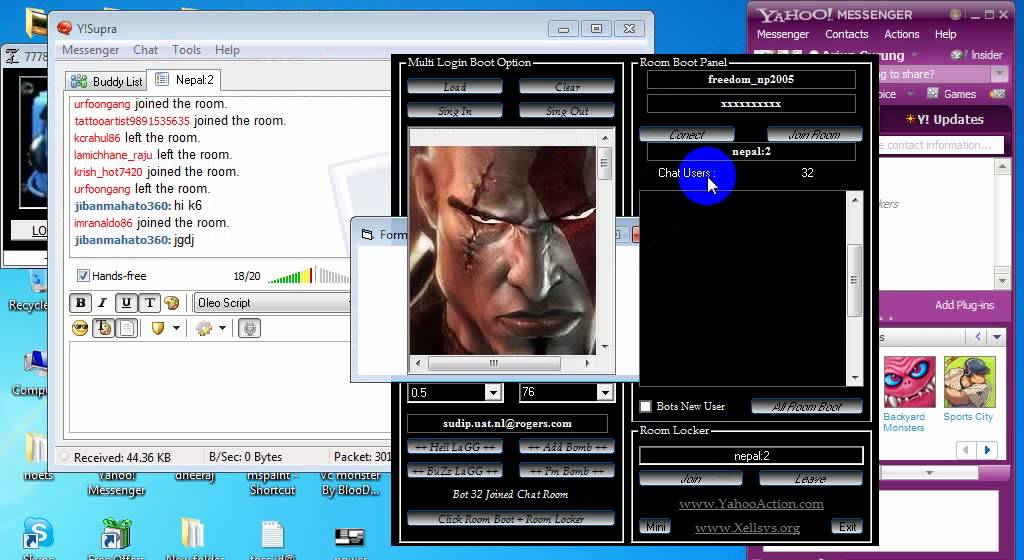Expand the shield icon dropdown arrow
1024x560 pixels.
click(x=176, y=328)
